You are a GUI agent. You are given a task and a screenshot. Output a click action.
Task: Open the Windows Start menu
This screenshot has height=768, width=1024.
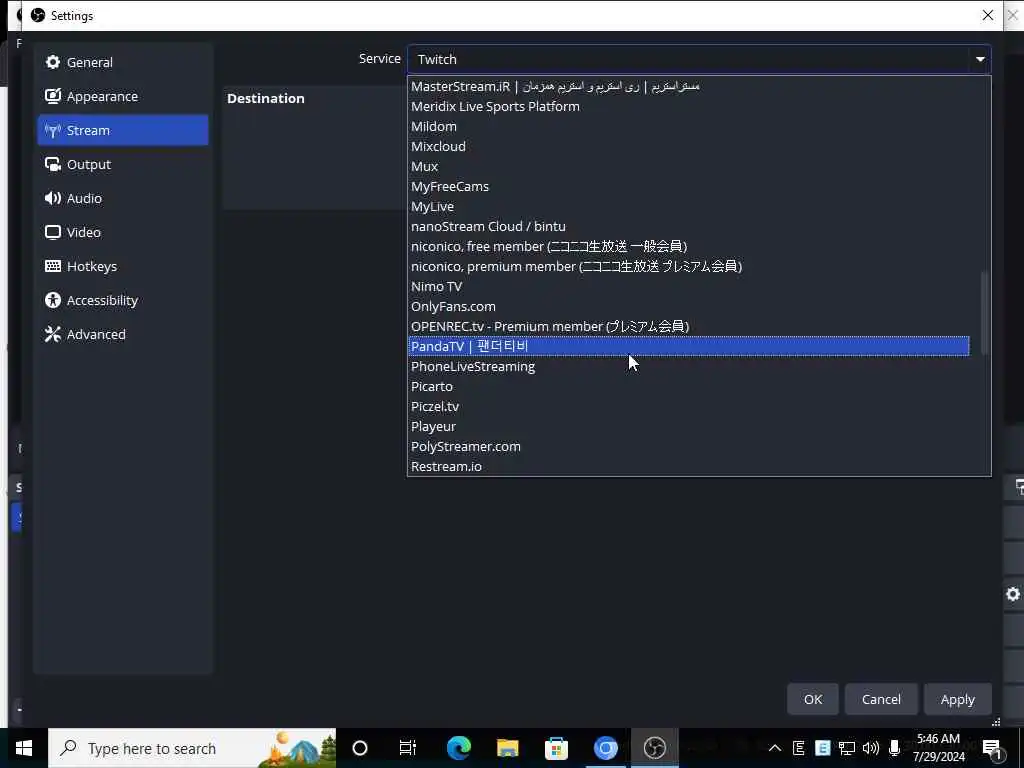tap(24, 748)
